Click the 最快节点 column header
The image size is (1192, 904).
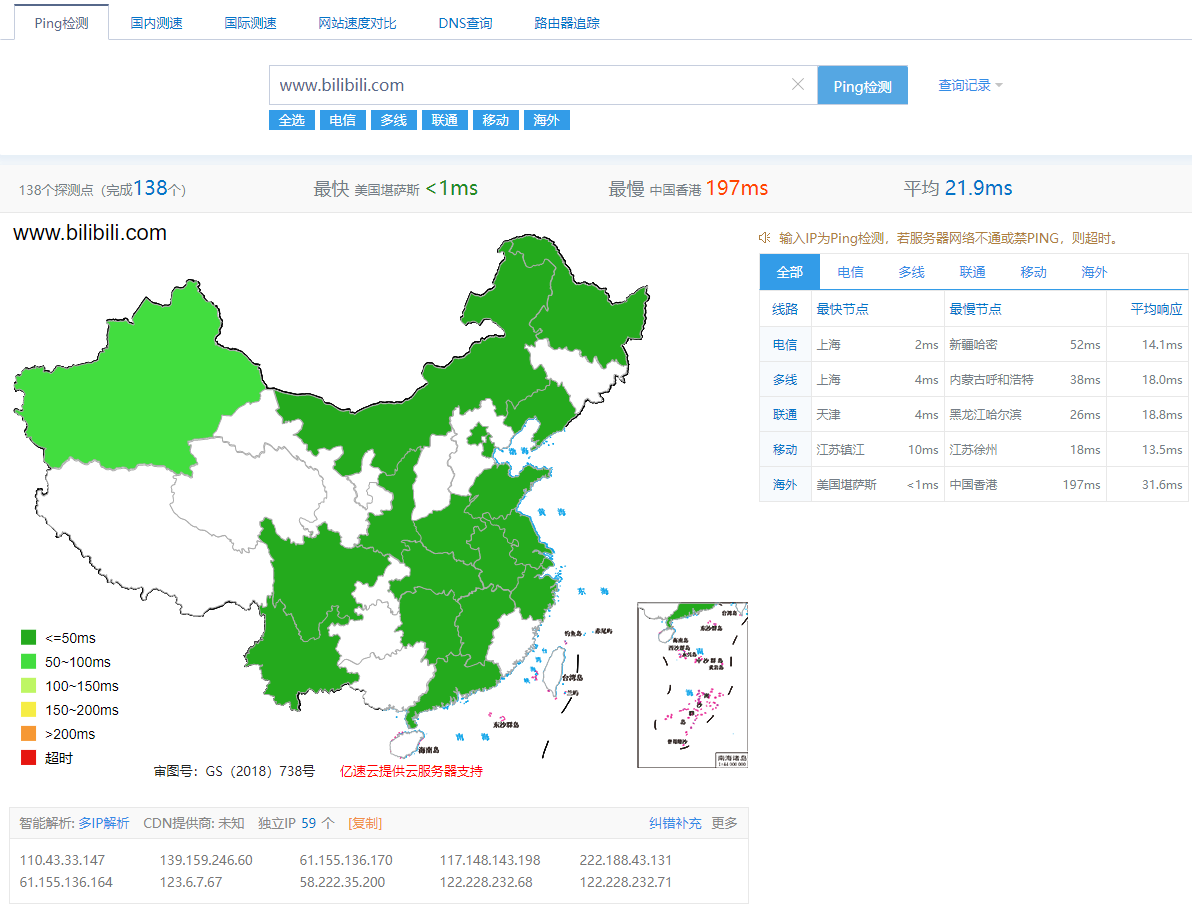[x=842, y=309]
